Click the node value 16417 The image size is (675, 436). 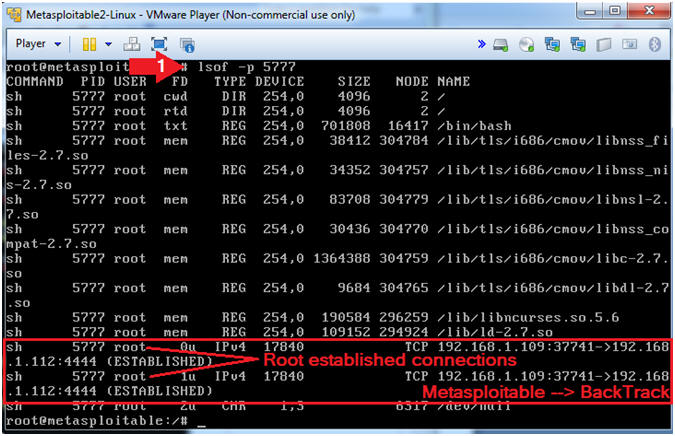(x=408, y=126)
